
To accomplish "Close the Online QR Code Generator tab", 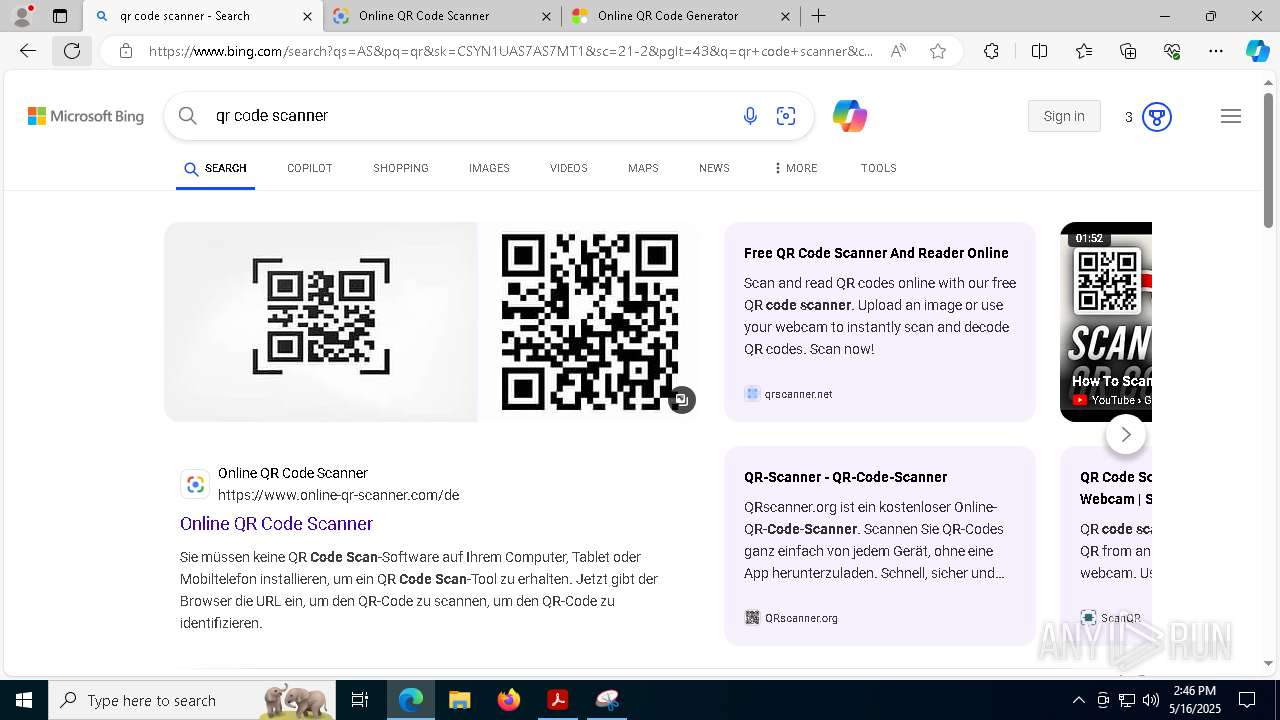I will (x=785, y=16).
